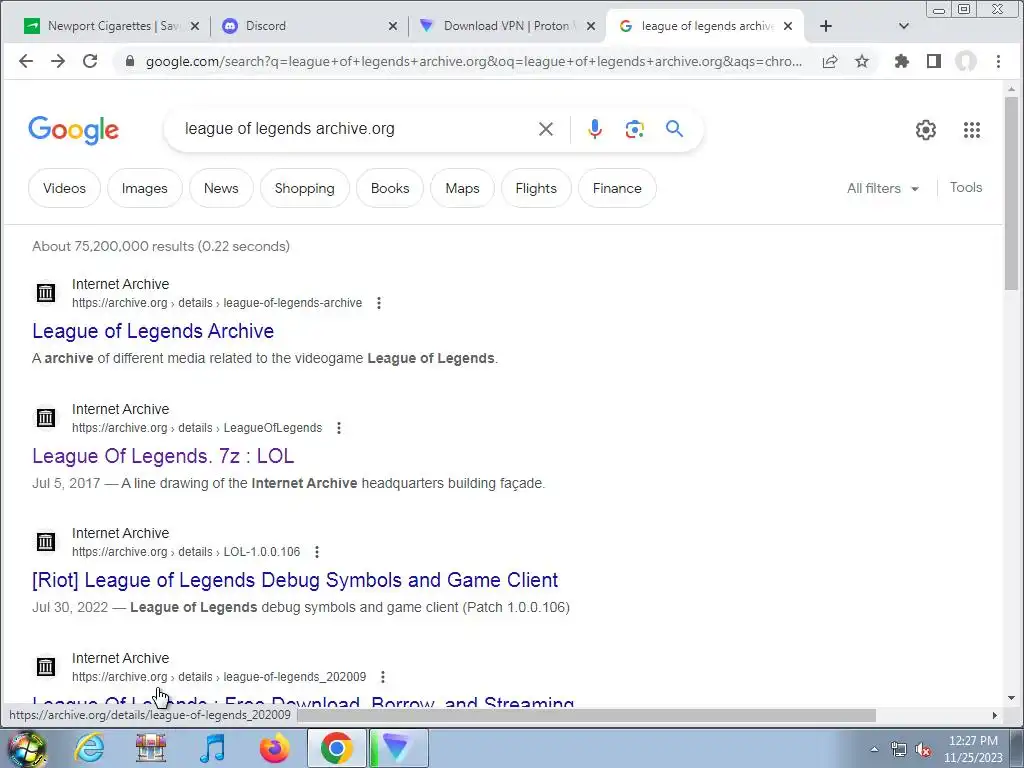Filter results by Maps
Image resolution: width=1024 pixels, height=768 pixels.
[462, 188]
